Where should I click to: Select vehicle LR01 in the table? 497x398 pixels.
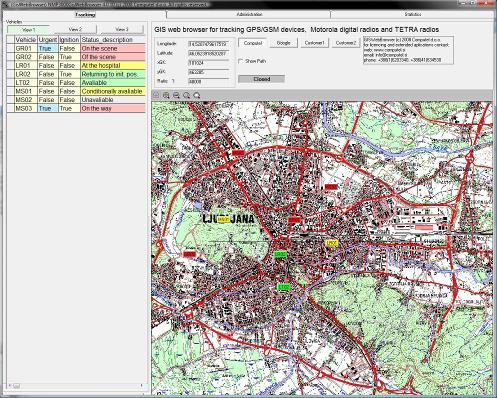[26, 66]
